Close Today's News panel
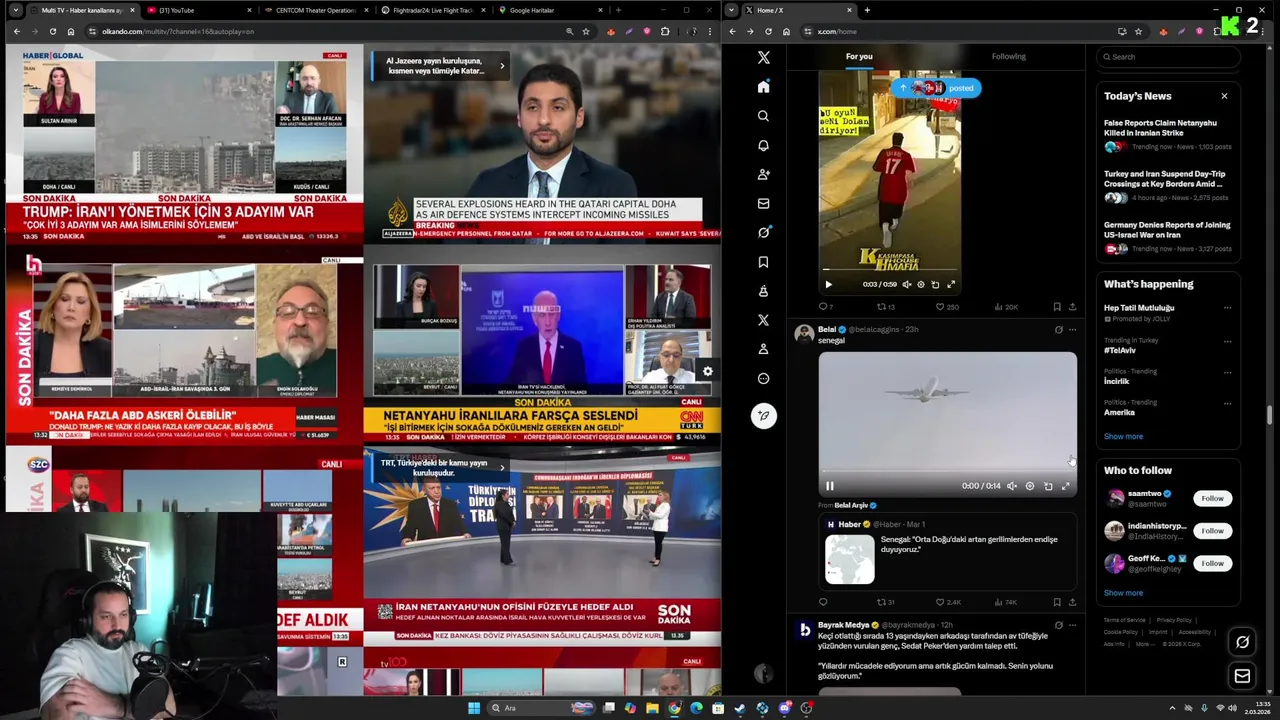Image resolution: width=1280 pixels, height=720 pixels. pyautogui.click(x=1224, y=96)
